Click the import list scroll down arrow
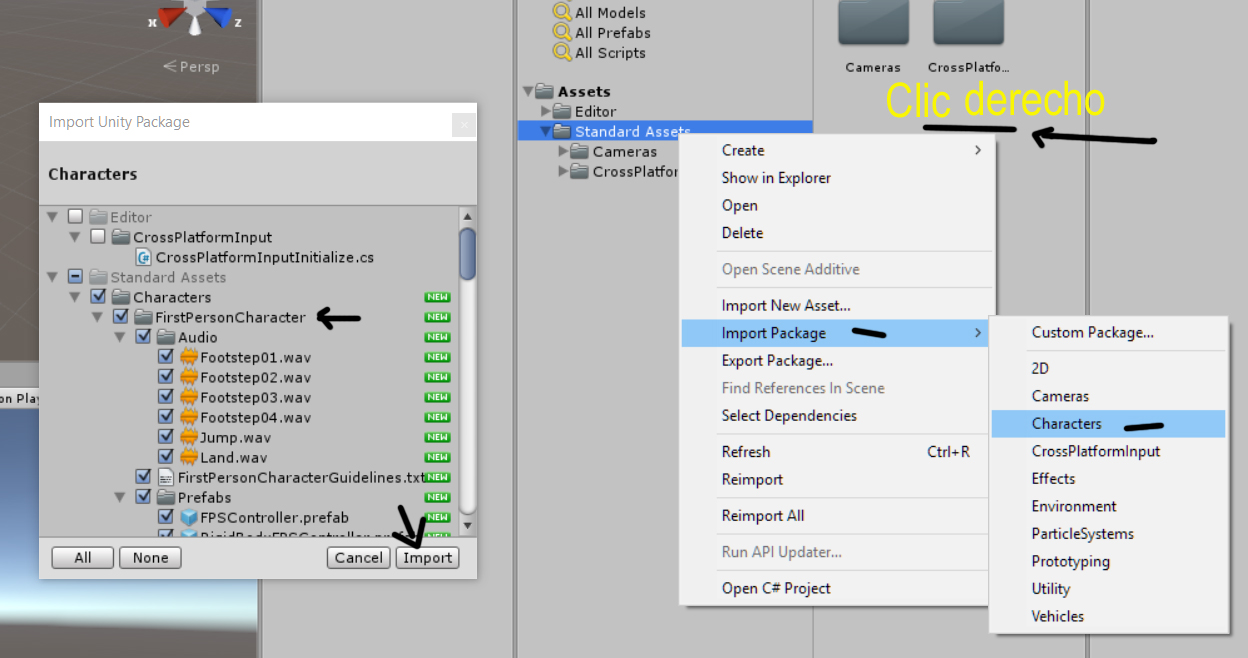Screen dimensions: 1248x658 point(467,524)
